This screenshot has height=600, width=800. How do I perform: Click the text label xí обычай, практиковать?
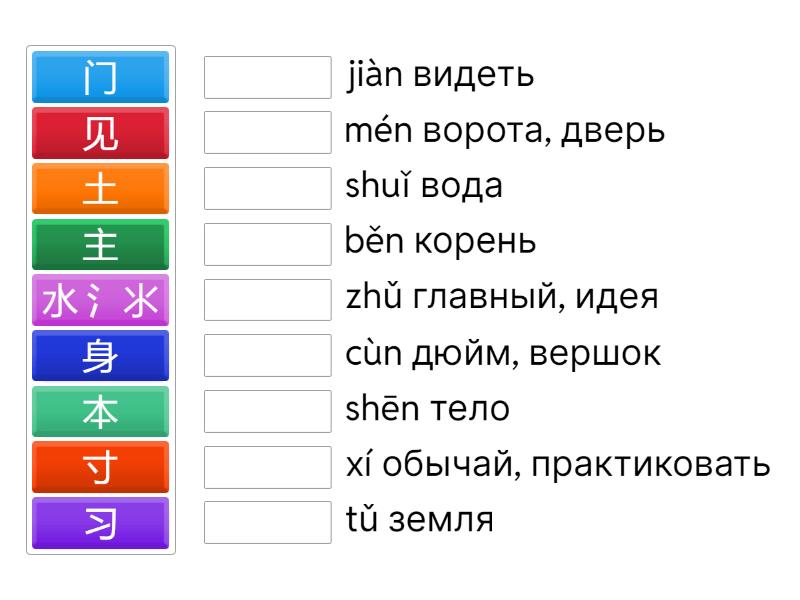pos(558,466)
